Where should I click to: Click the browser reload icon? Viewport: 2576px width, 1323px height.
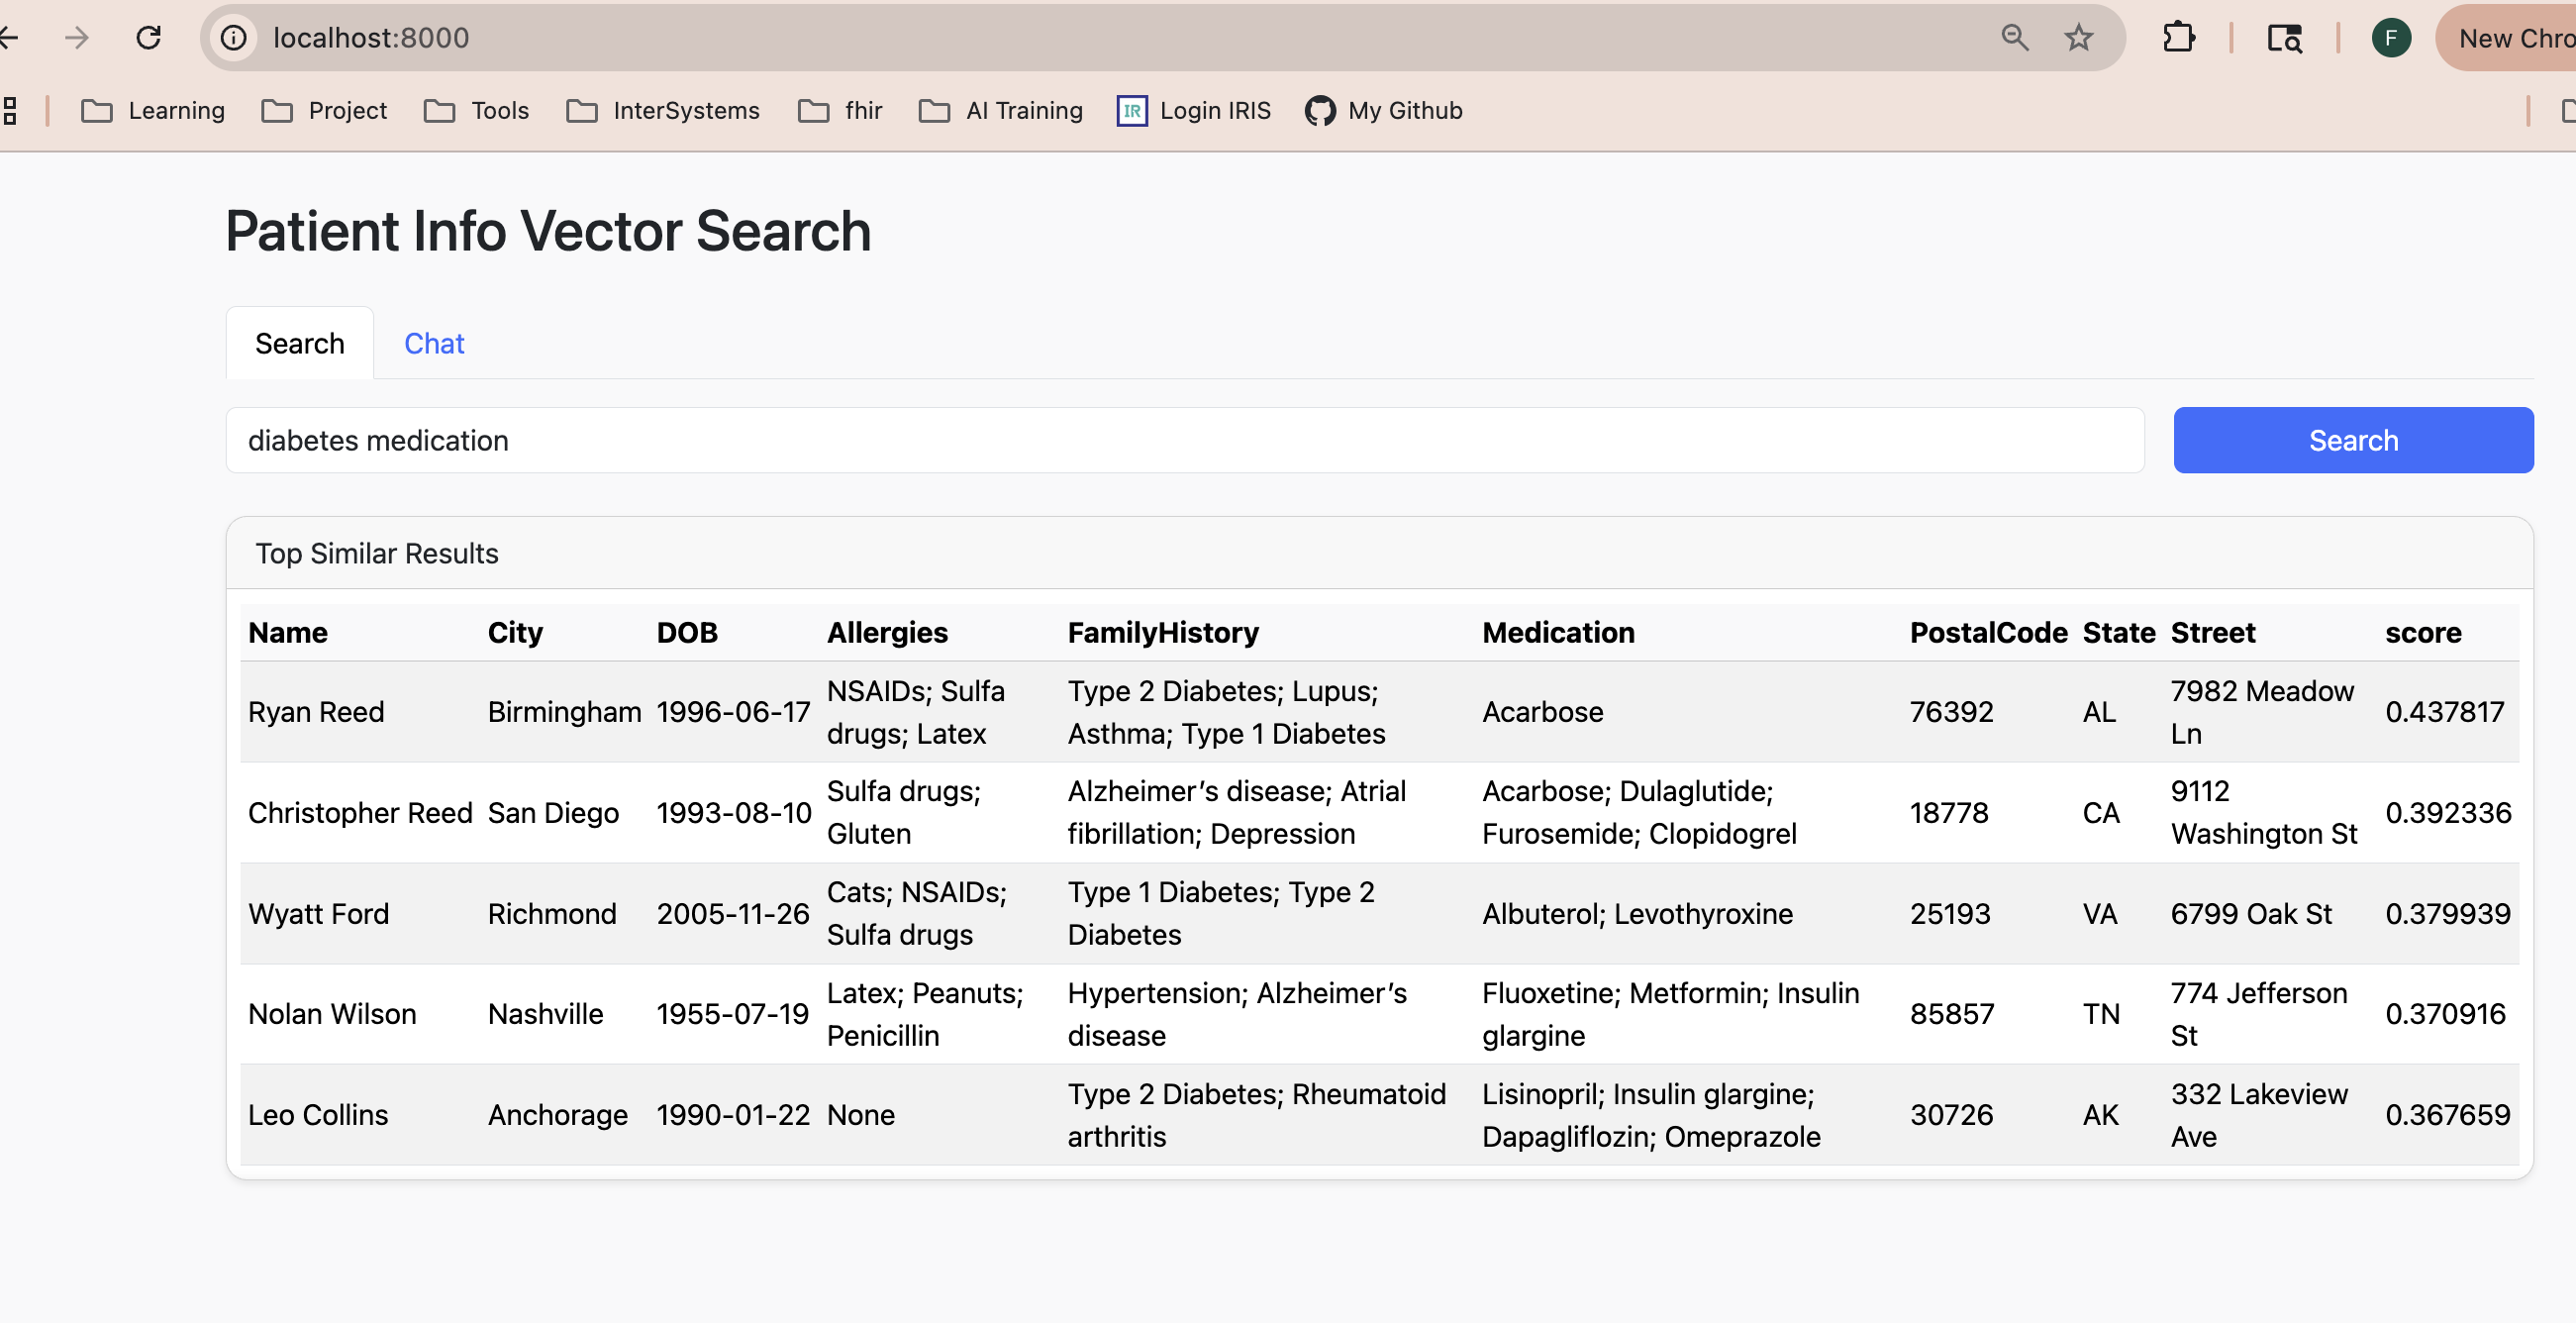[x=148, y=38]
